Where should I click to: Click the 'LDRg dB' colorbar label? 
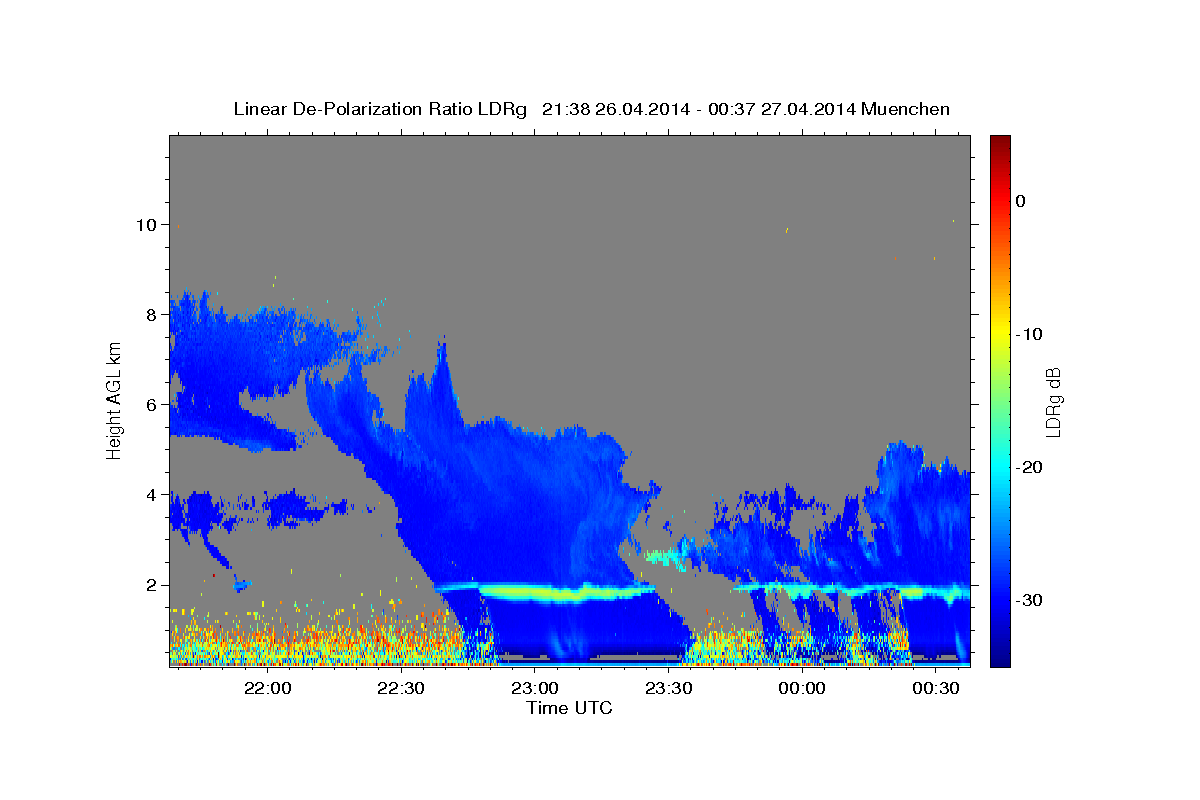(1052, 402)
